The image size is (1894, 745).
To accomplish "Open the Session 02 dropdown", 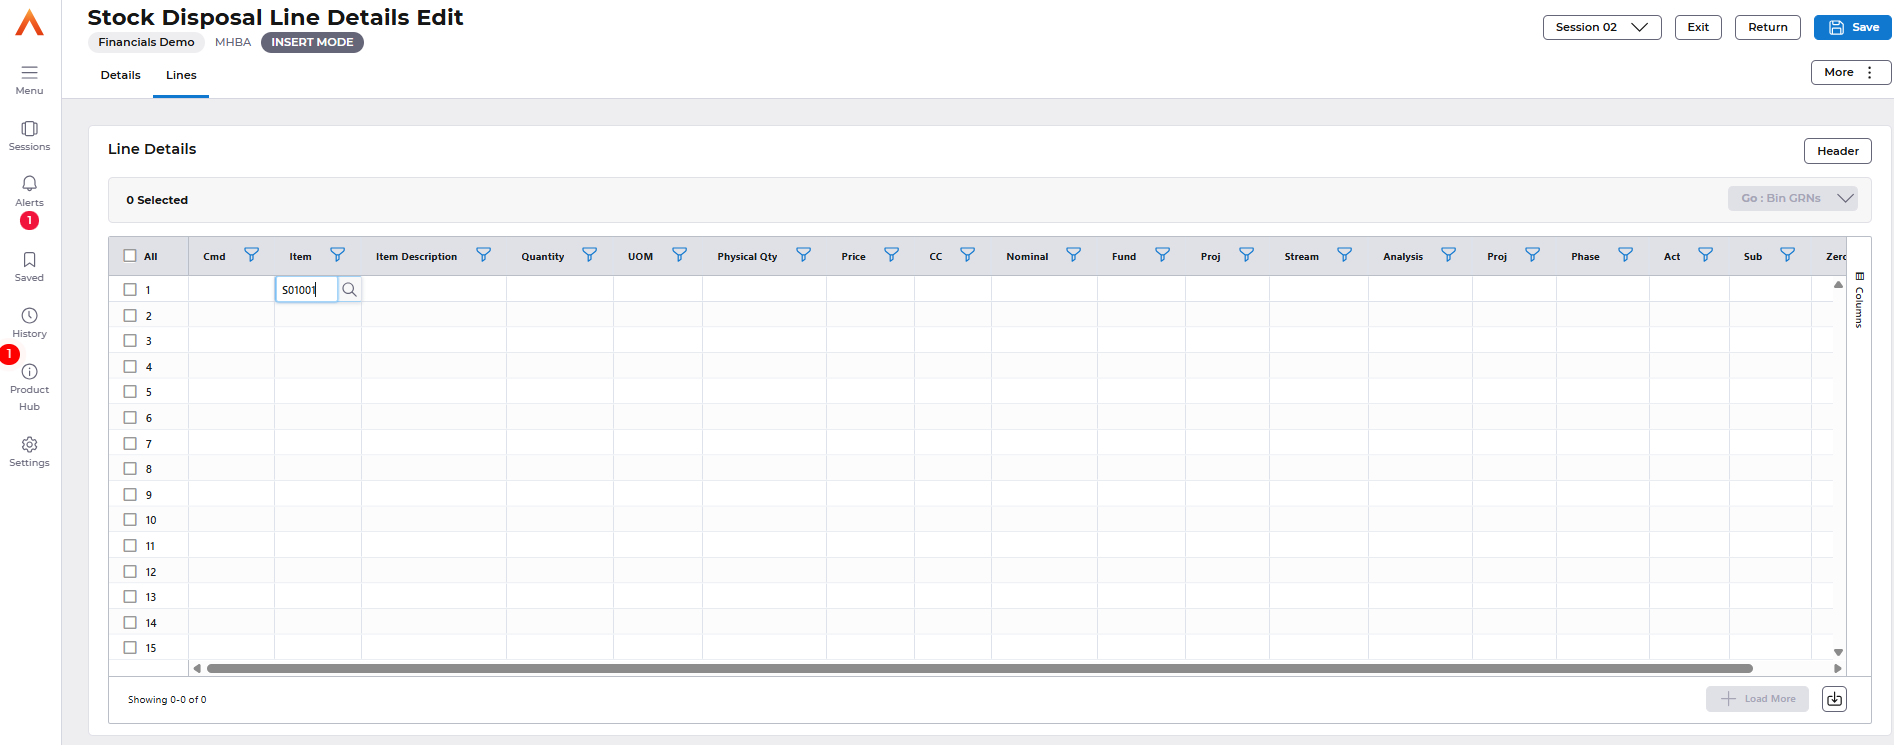I will (x=1602, y=27).
